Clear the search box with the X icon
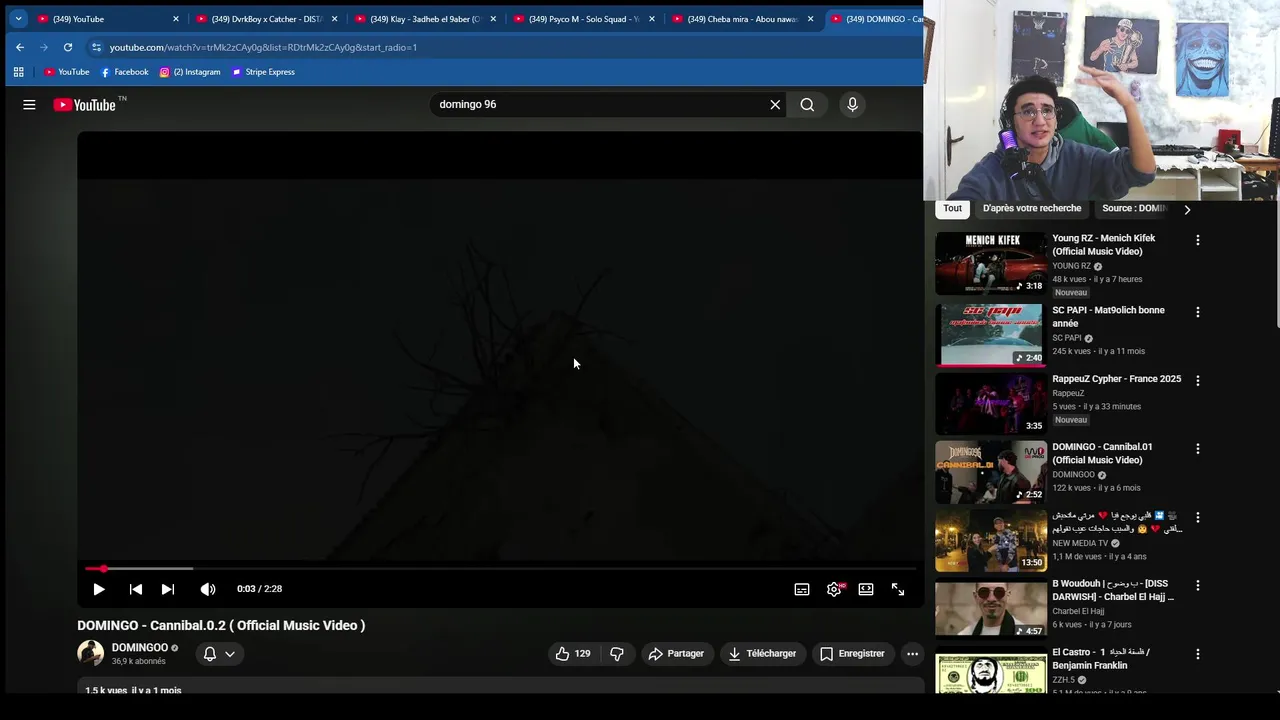 pos(775,104)
